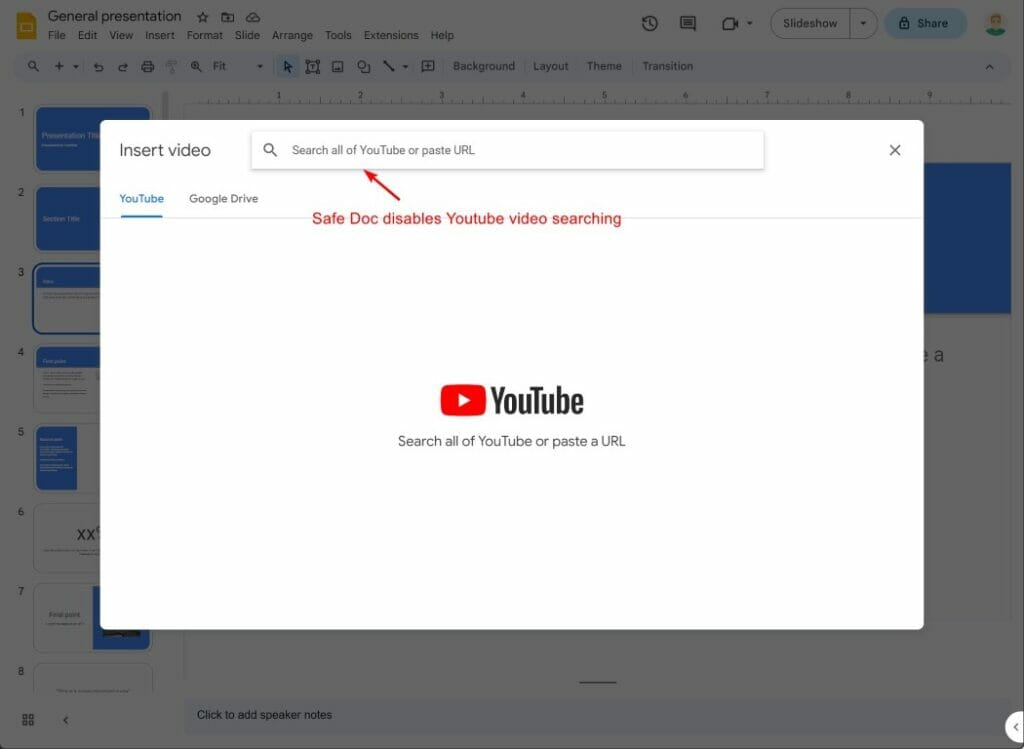The width and height of the screenshot is (1024, 749).
Task: Click the paint format icon
Action: 171,66
